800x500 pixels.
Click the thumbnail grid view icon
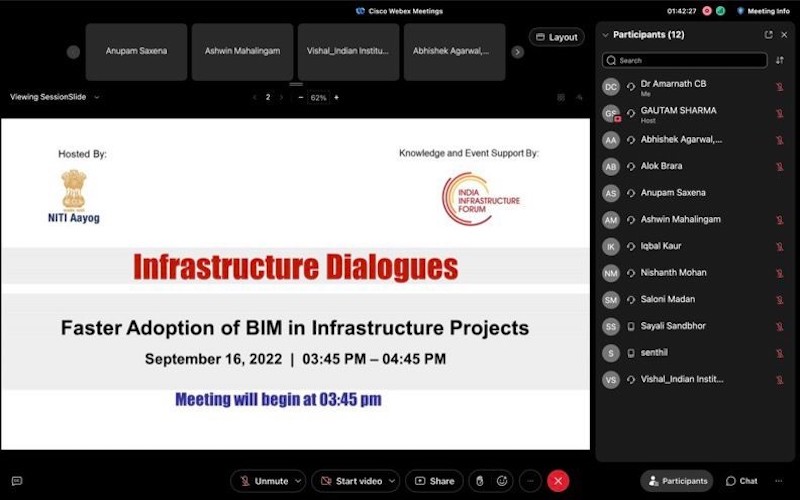click(x=561, y=97)
